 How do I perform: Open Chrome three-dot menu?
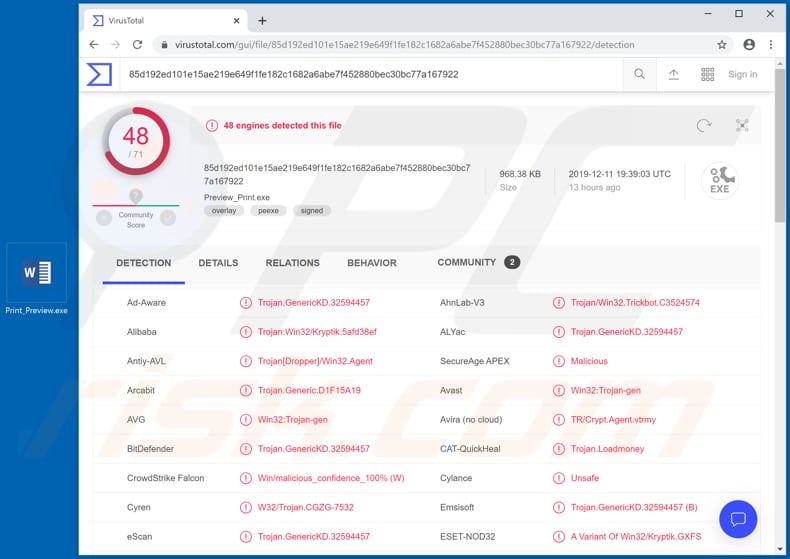(771, 44)
